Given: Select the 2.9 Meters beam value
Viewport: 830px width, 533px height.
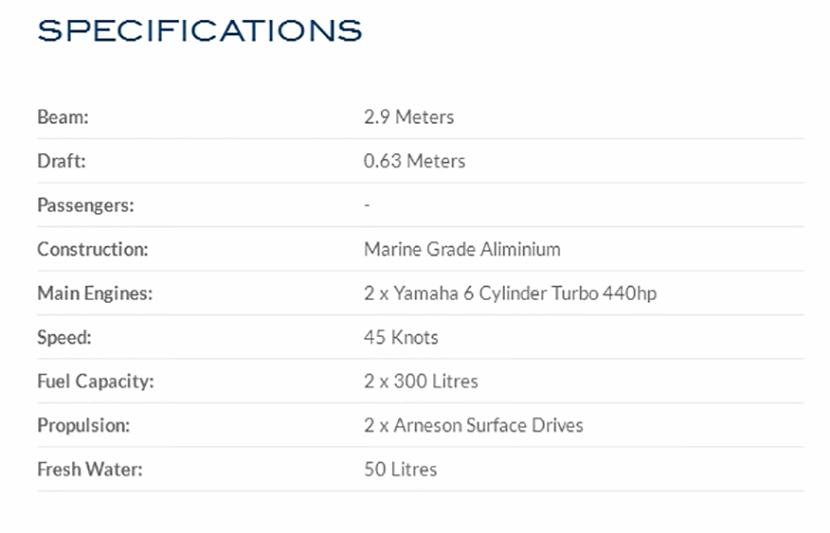Looking at the screenshot, I should (408, 117).
